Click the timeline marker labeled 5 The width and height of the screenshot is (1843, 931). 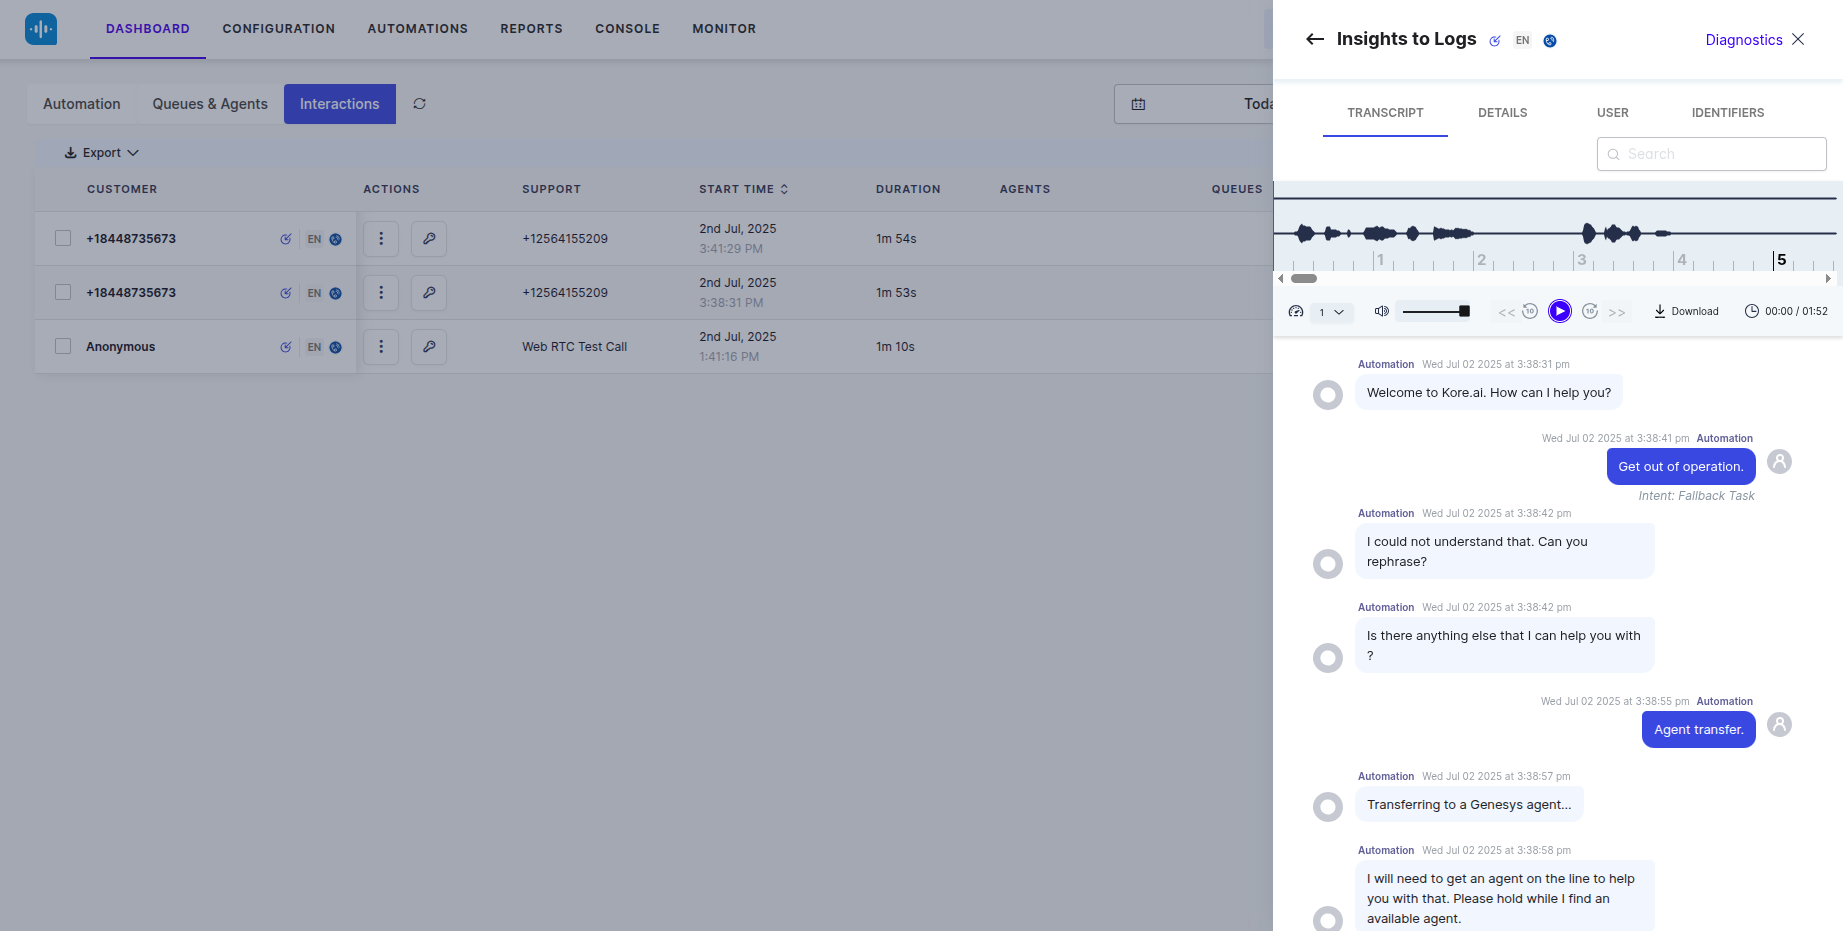pyautogui.click(x=1781, y=260)
